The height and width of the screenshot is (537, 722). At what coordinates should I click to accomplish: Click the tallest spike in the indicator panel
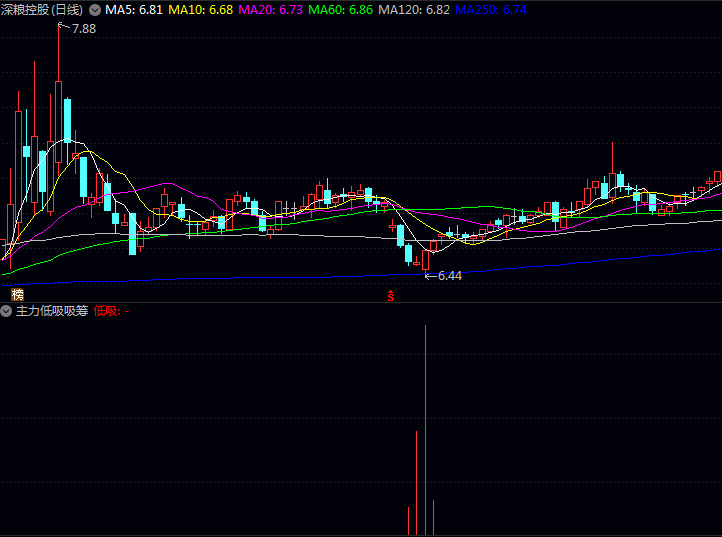pyautogui.click(x=426, y=430)
